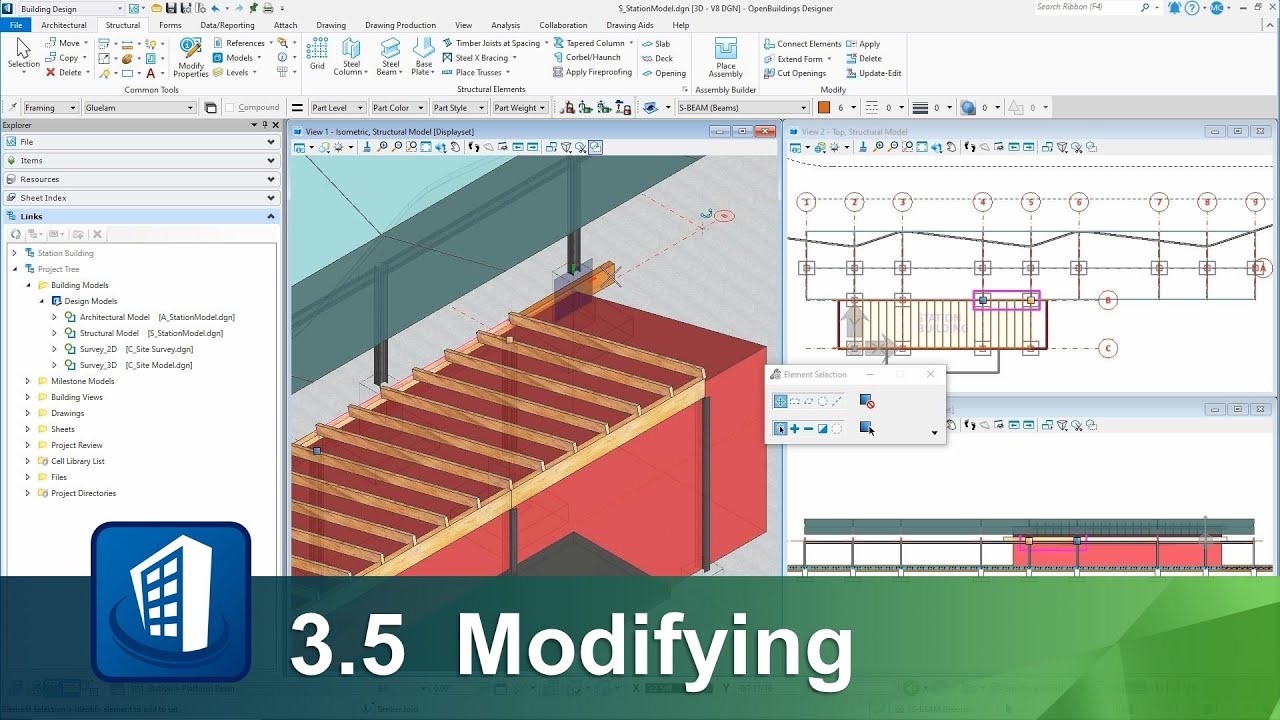Screen dimensions: 1280x720
Task: Click Subtract mode in Element Selection
Action: [808, 429]
